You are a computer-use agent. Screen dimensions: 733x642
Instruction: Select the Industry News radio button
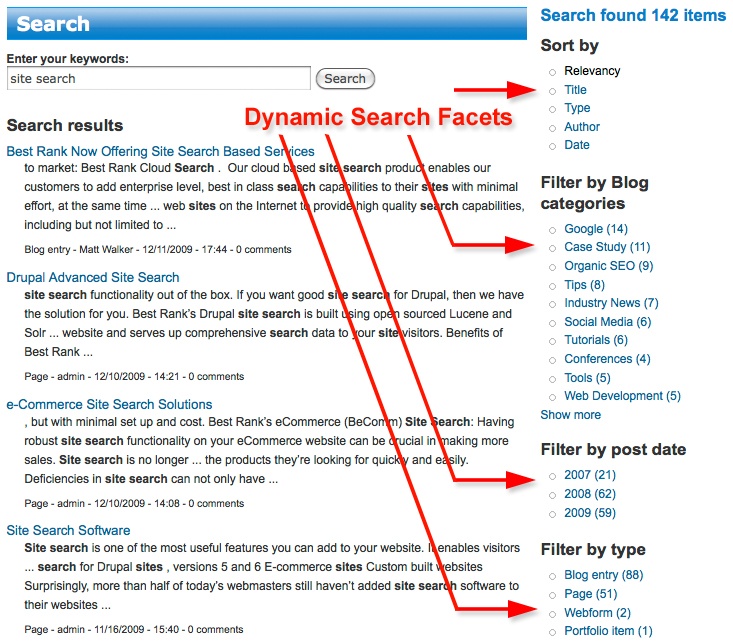pos(553,304)
